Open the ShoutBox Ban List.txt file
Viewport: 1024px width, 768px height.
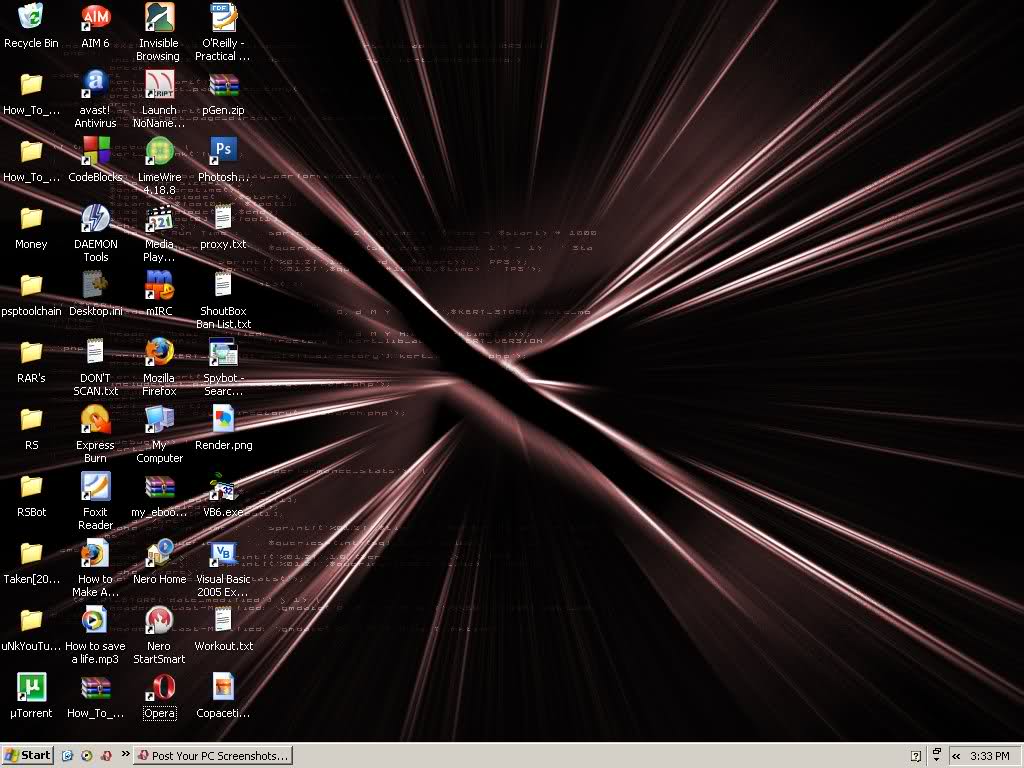click(x=223, y=284)
